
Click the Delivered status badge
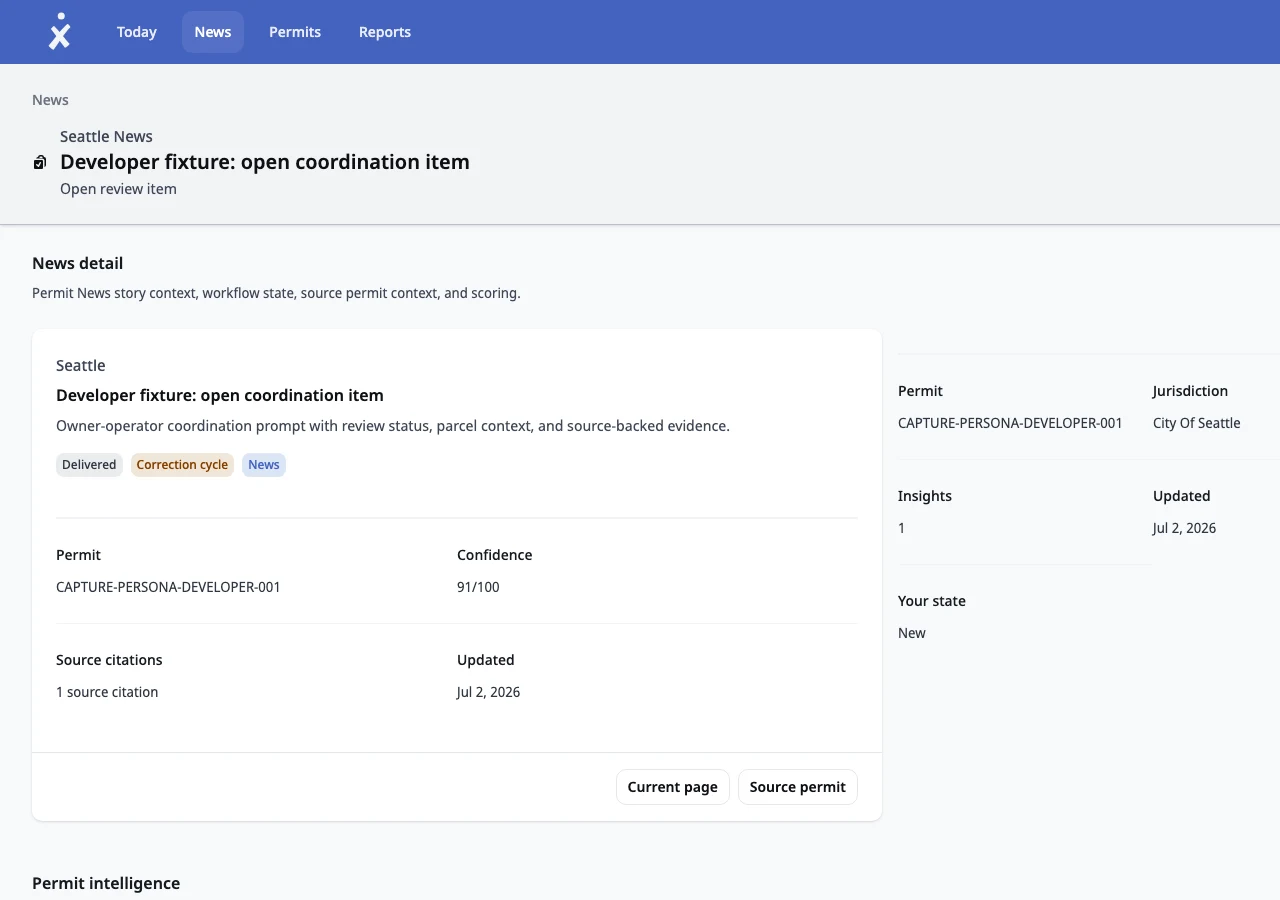pos(89,465)
